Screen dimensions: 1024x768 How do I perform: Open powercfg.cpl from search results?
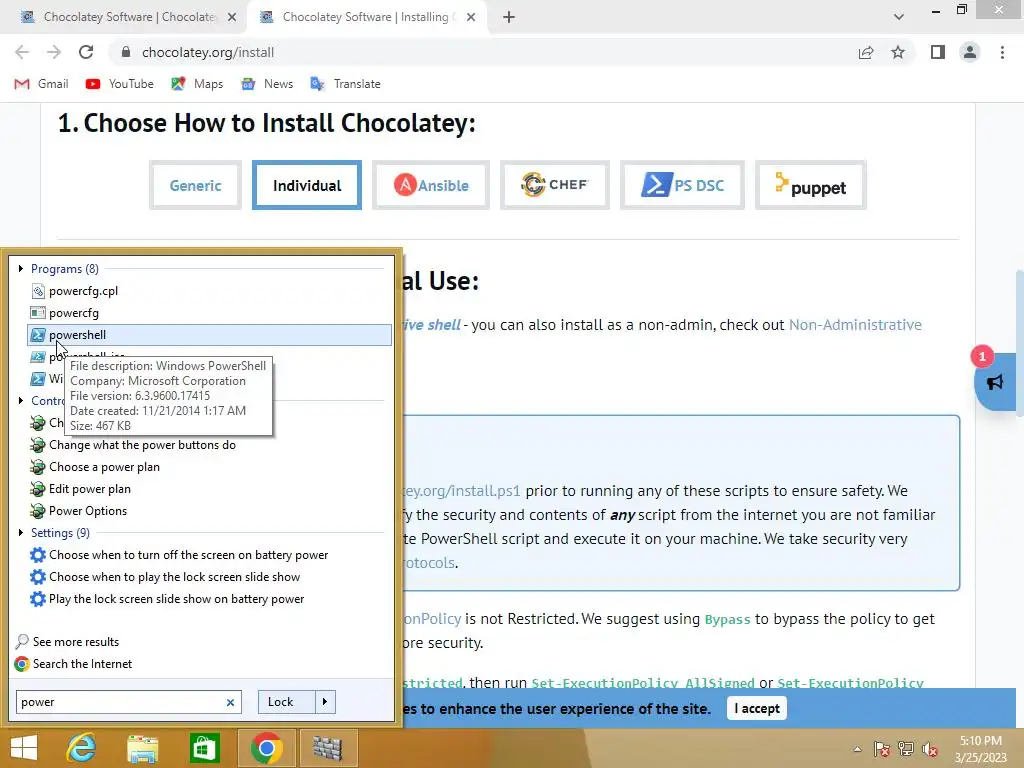click(83, 291)
